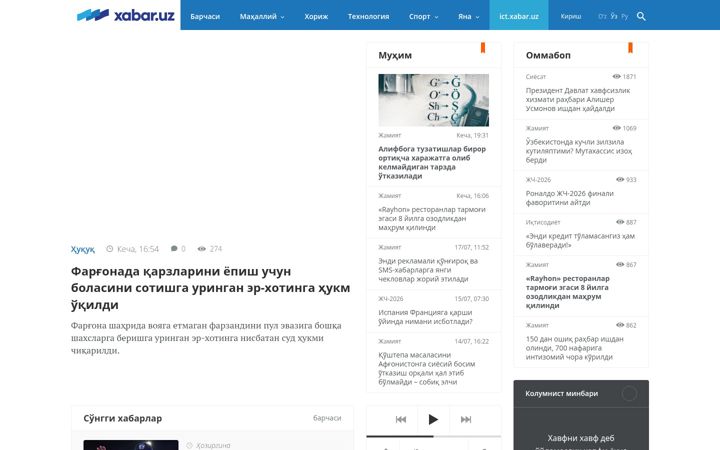Open the Фарғона child-selling article headline

click(x=210, y=288)
